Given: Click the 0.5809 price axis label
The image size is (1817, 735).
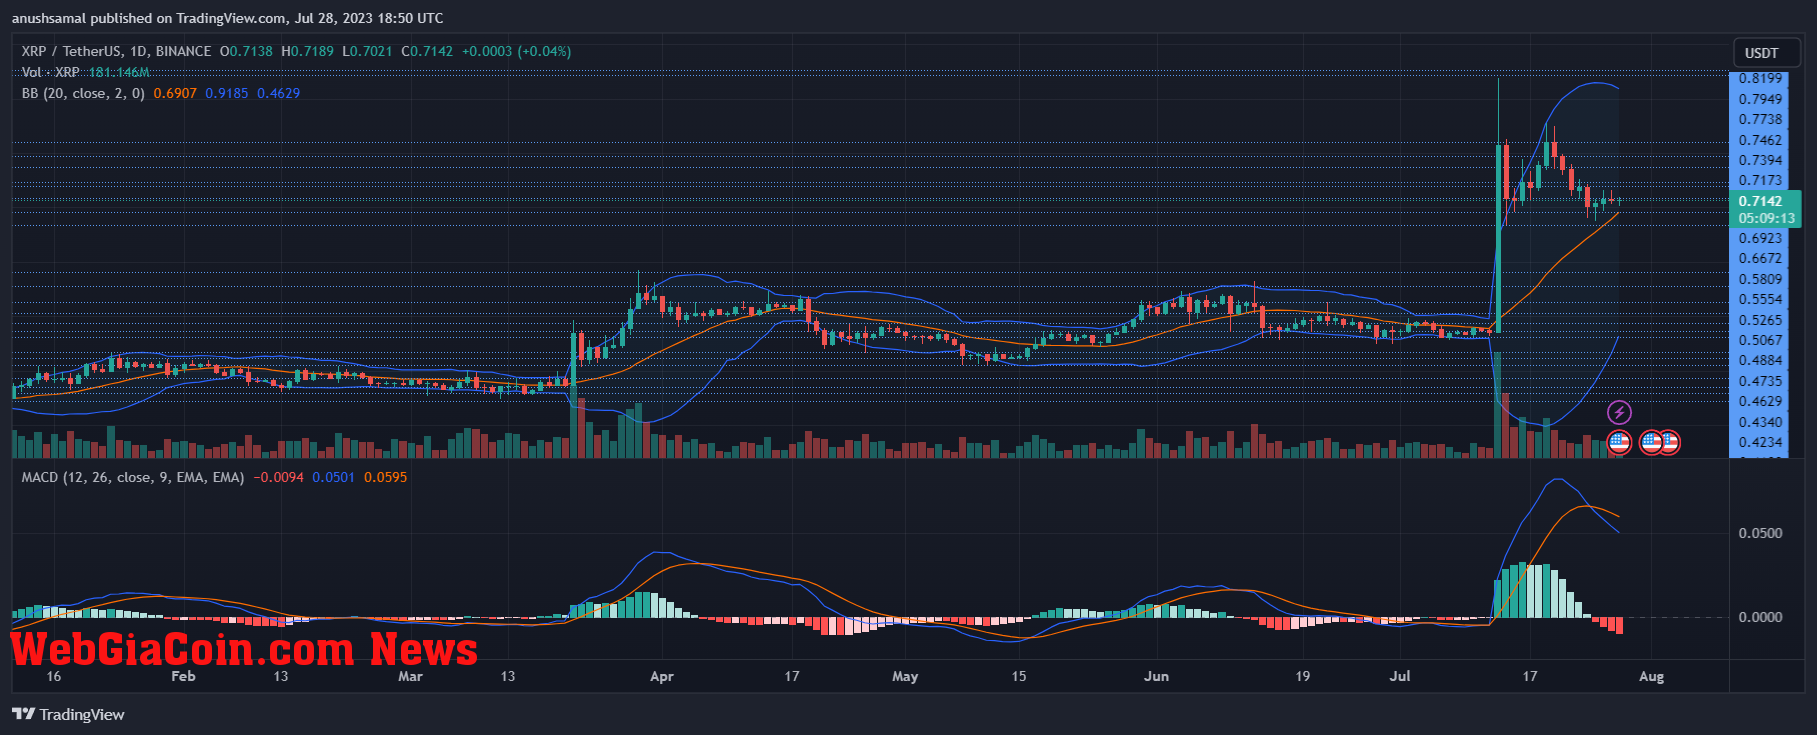Looking at the screenshot, I should pos(1760,279).
